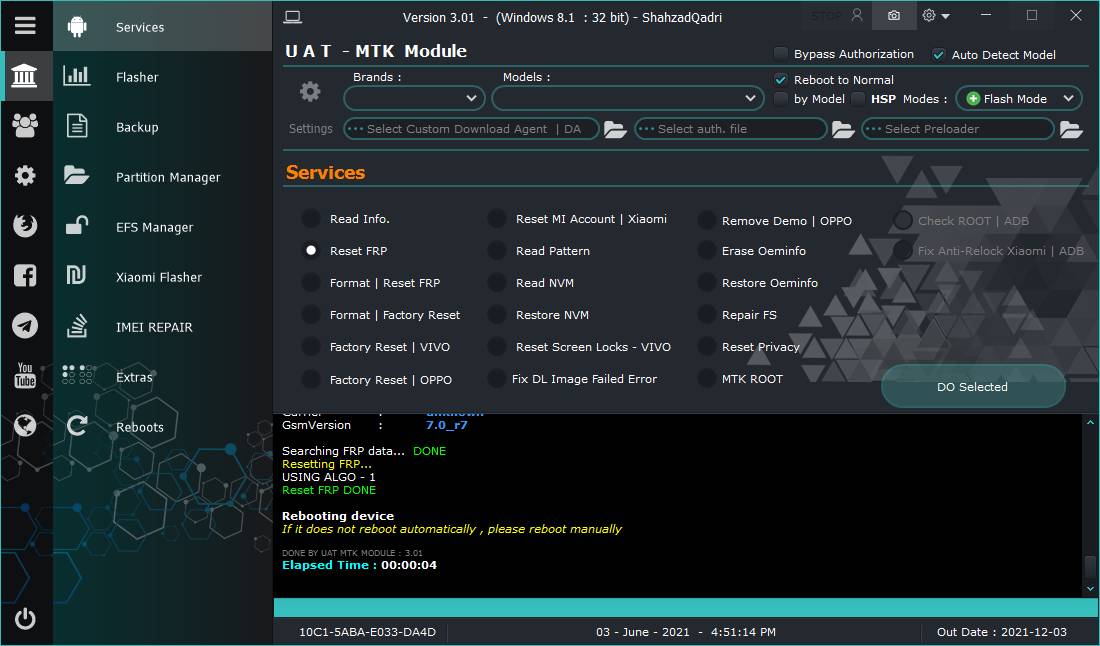
Task: Click the Select auth. file field
Action: (x=730, y=129)
